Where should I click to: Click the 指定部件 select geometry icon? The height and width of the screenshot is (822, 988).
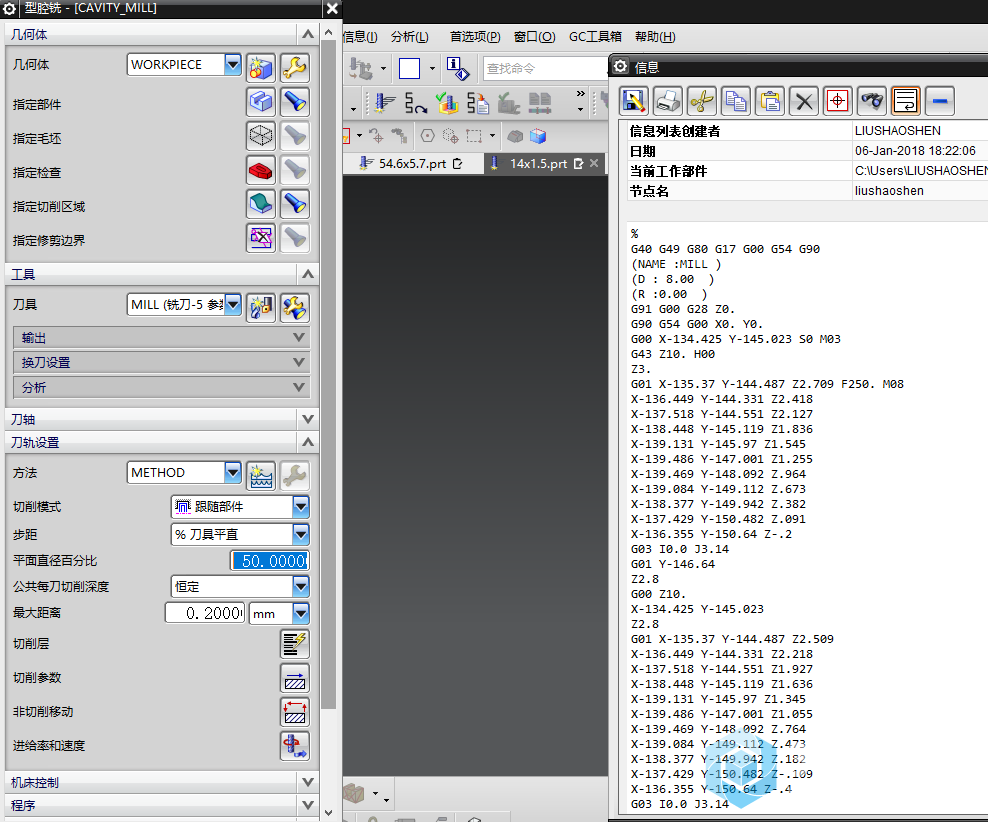tap(261, 102)
